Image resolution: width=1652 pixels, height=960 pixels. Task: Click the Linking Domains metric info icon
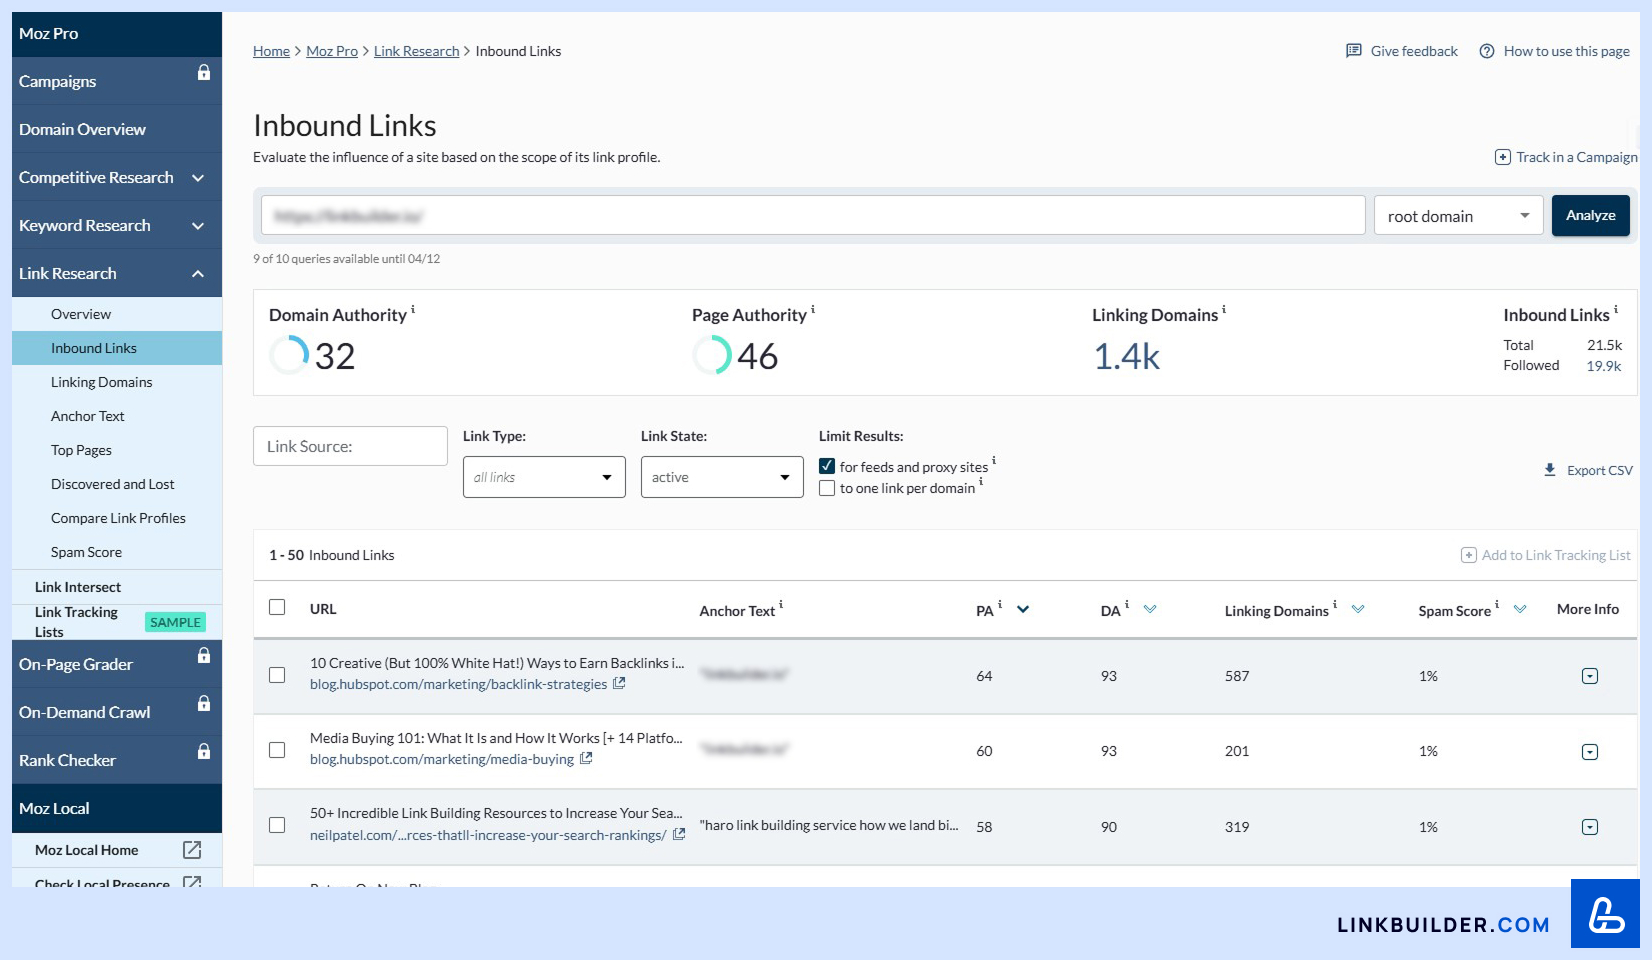tap(1224, 310)
